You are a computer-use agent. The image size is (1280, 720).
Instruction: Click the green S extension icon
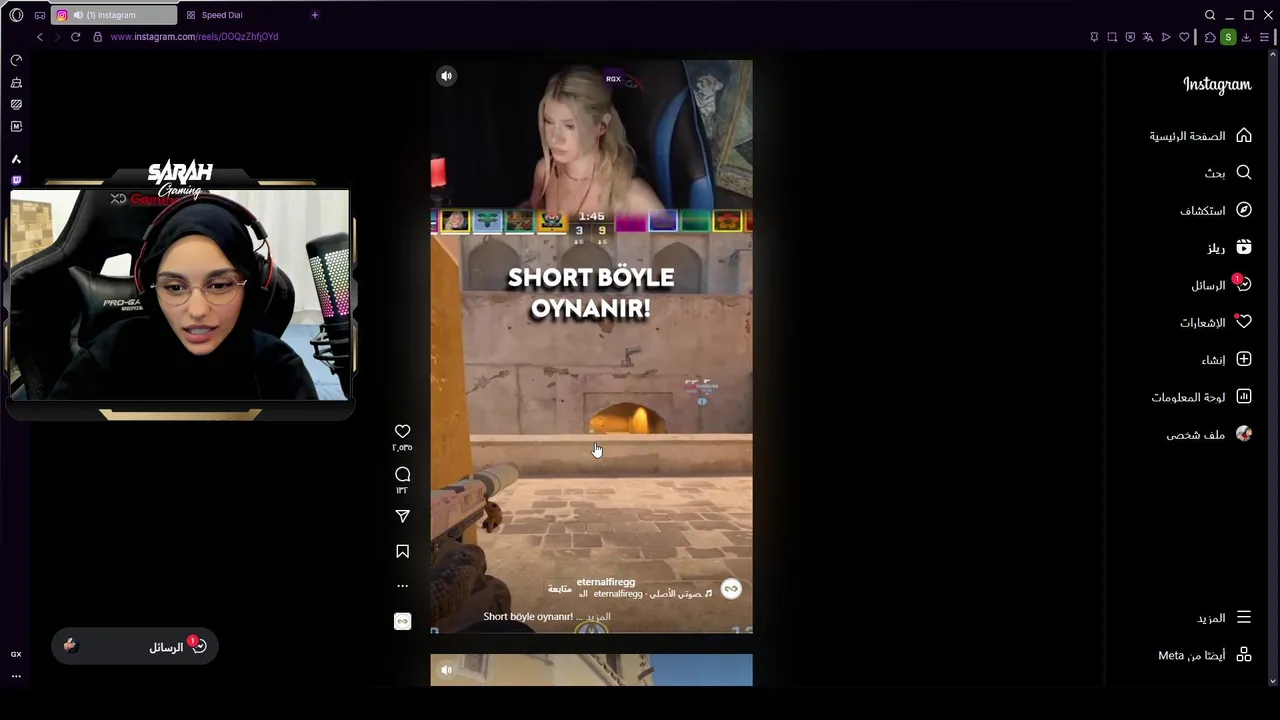tap(1228, 37)
